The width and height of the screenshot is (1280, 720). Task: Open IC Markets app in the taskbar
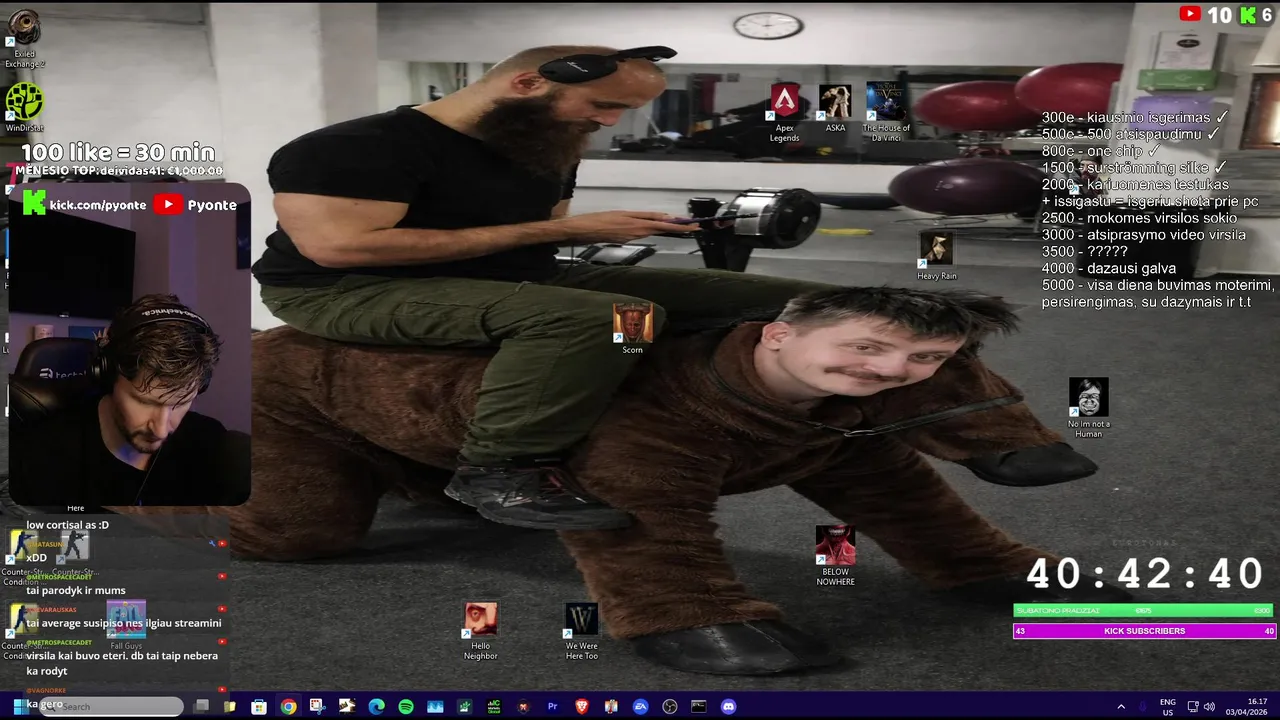(494, 706)
